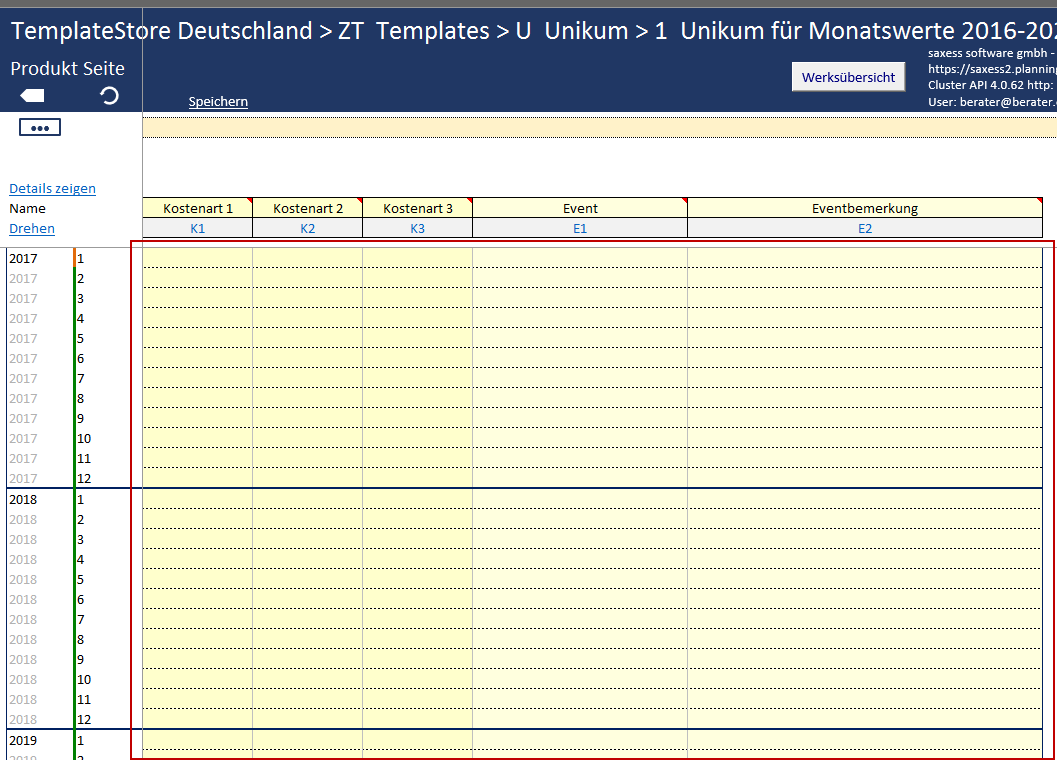Viewport: 1057px width, 760px height.
Task: Select the Kostenart 1 column header
Action: tap(198, 208)
